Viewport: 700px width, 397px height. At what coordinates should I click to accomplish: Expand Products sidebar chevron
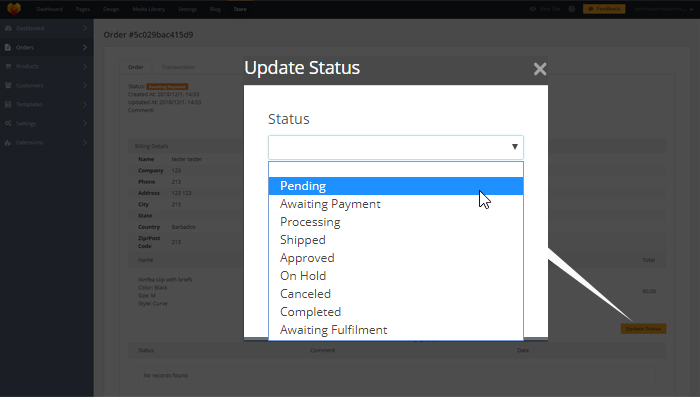85,66
